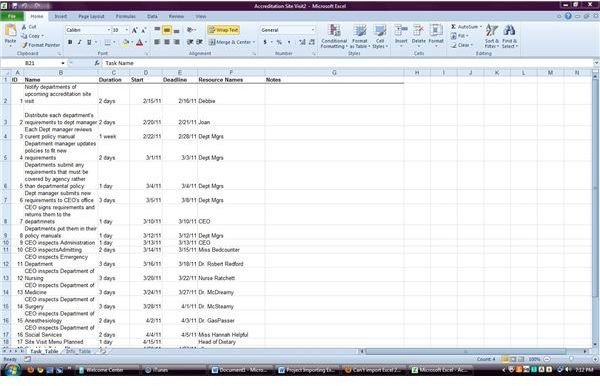Screen dimensions: 600x386
Task: Click the Insert cells icon
Action: [401, 36]
